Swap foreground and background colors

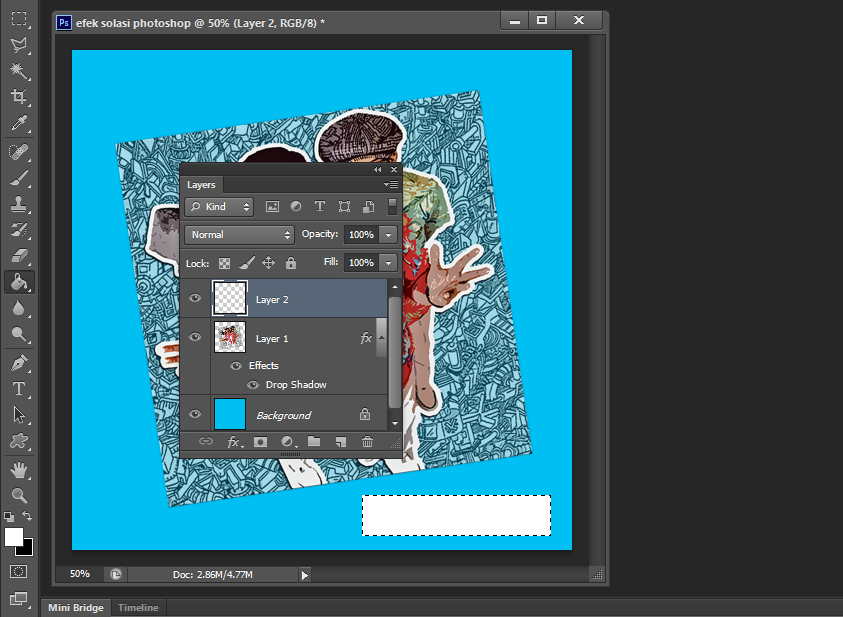click(27, 516)
